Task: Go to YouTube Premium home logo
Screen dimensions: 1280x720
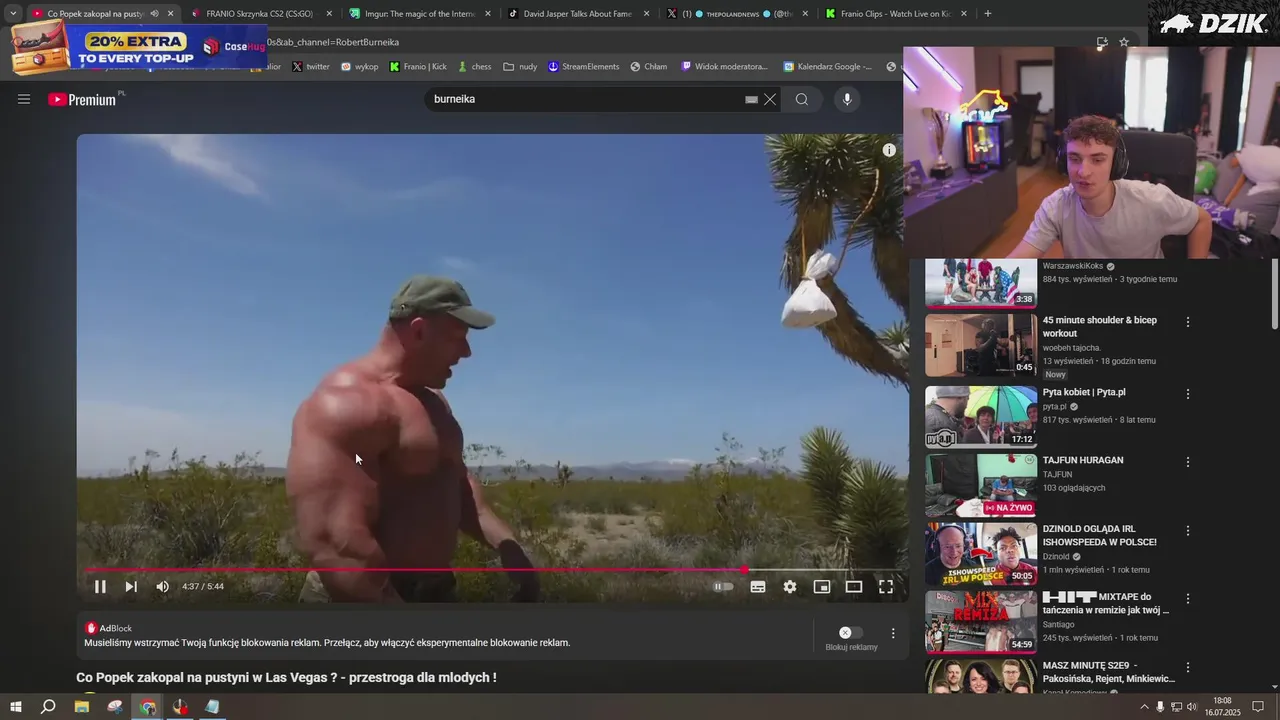Action: point(84,99)
